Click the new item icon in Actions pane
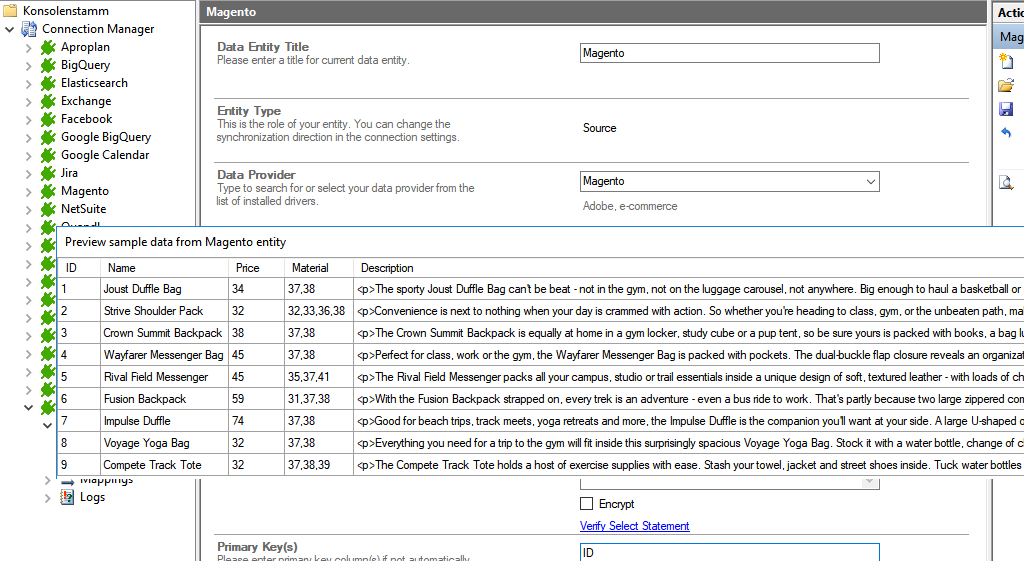This screenshot has height=561, width=1024. [1006, 62]
